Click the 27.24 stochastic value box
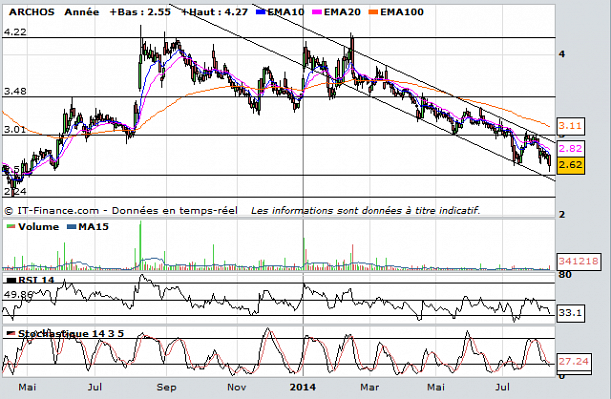The height and width of the screenshot is (399, 611). [573, 362]
